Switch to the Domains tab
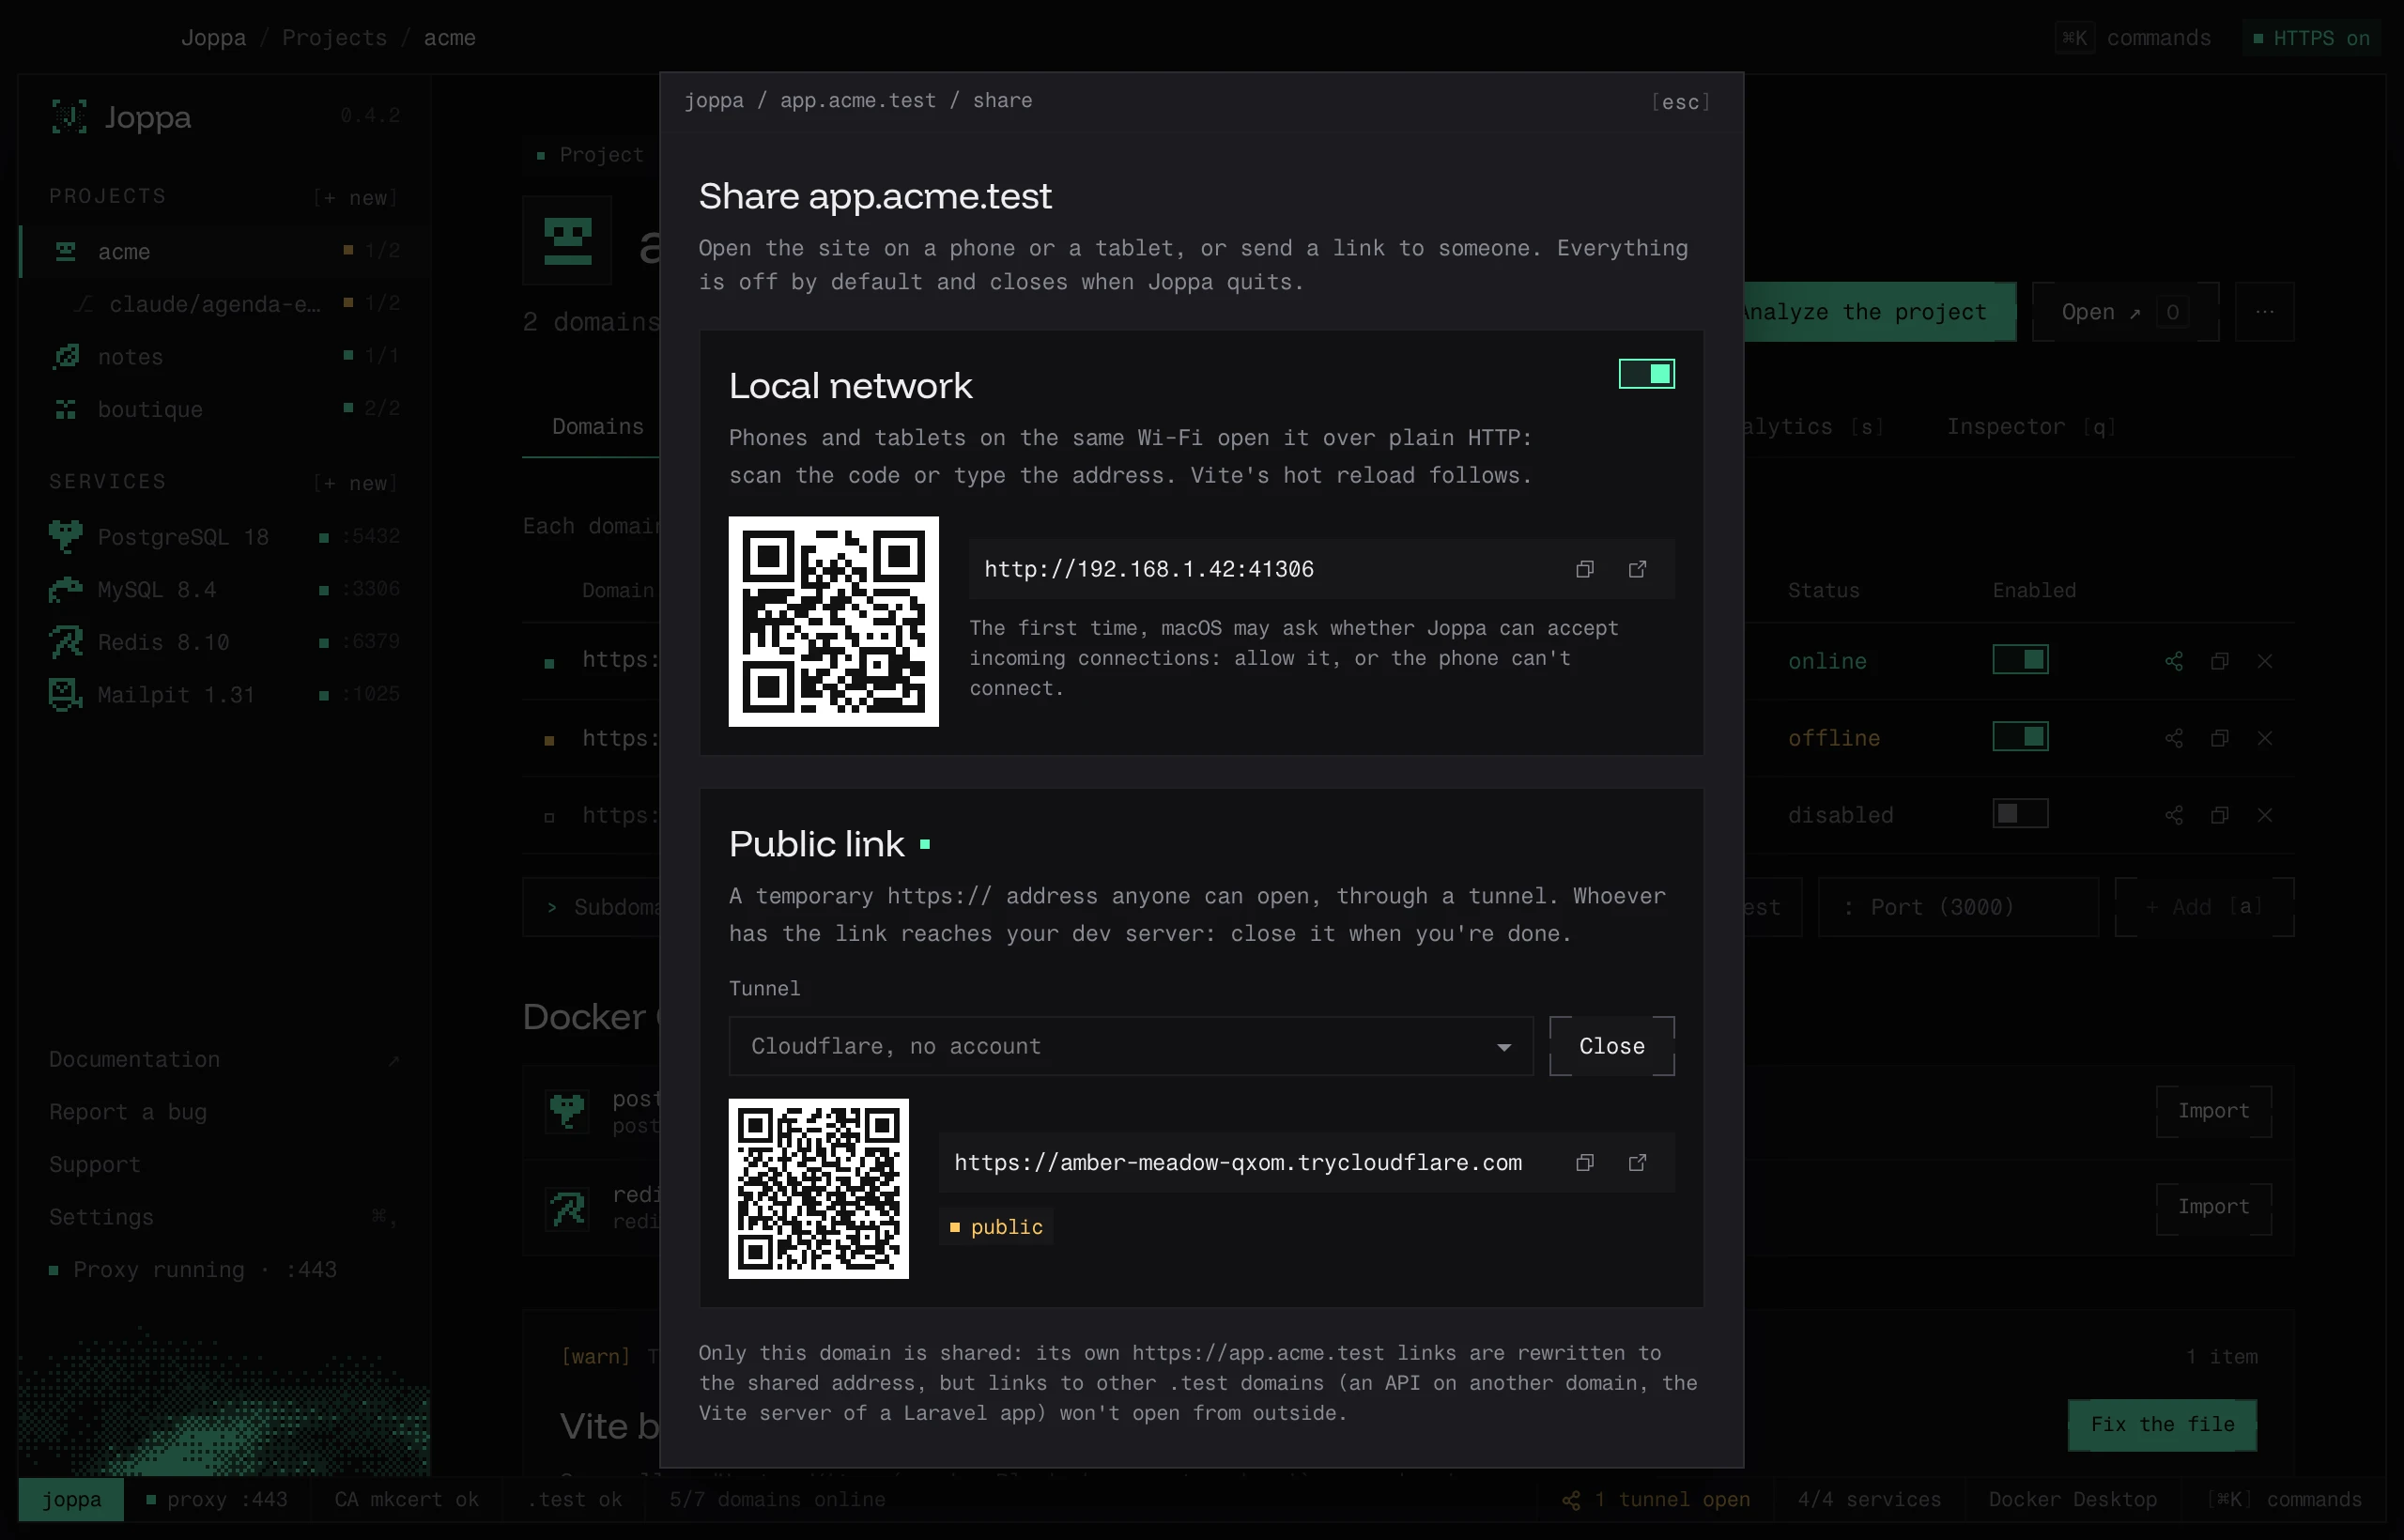This screenshot has width=2404, height=1540. (x=598, y=427)
